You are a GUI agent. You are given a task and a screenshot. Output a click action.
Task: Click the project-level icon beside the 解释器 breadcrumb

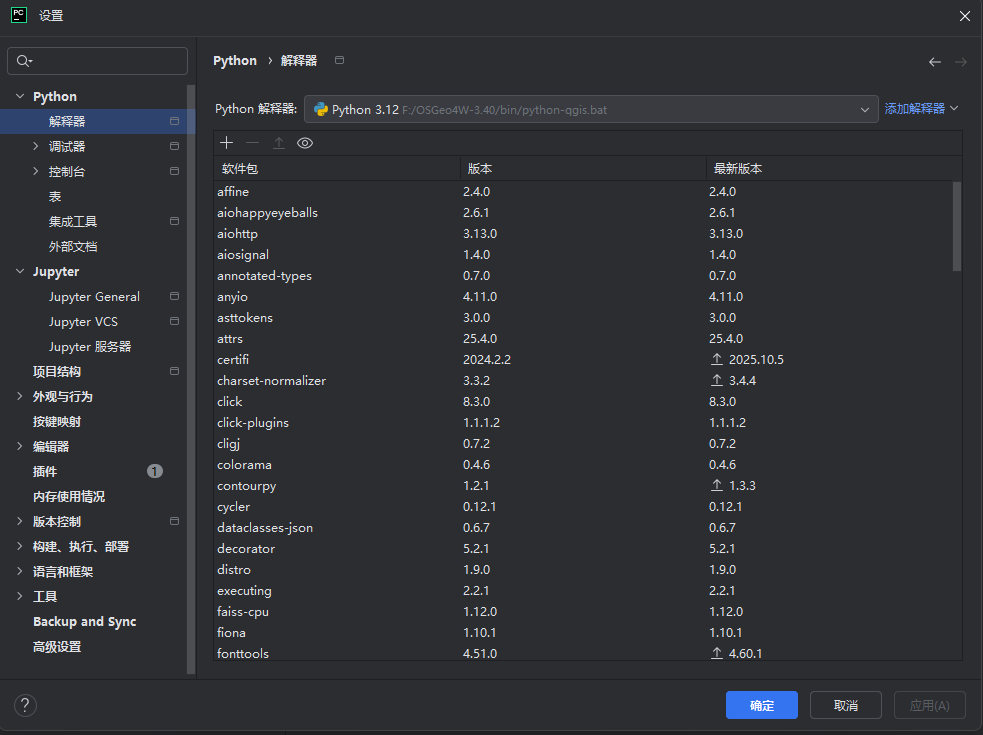[x=339, y=60]
